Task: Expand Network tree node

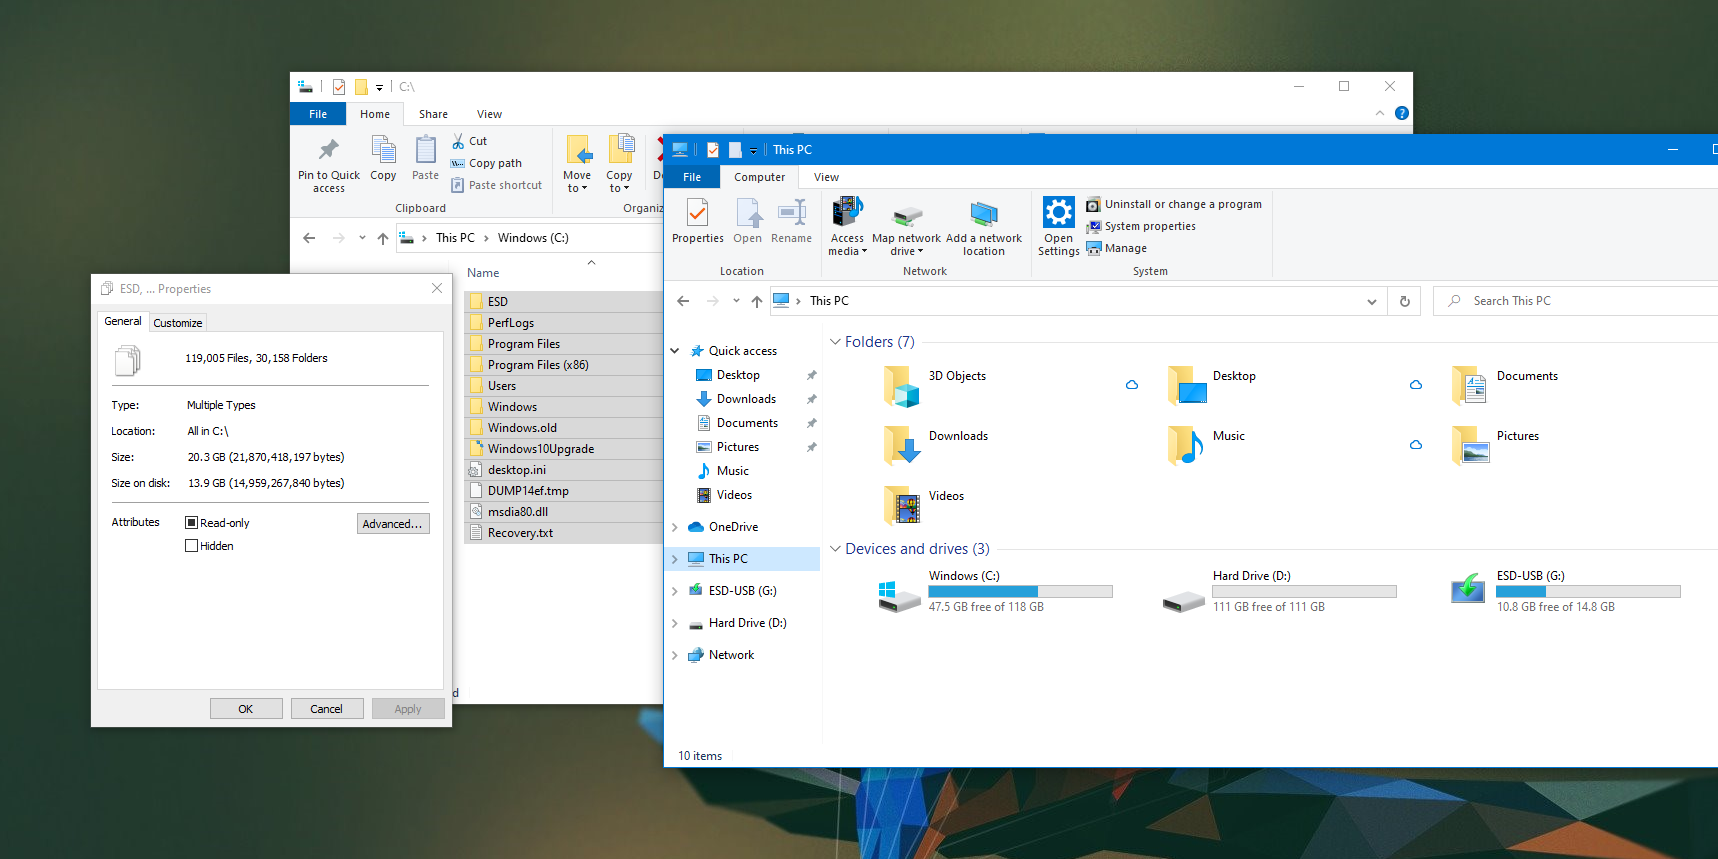Action: (675, 655)
